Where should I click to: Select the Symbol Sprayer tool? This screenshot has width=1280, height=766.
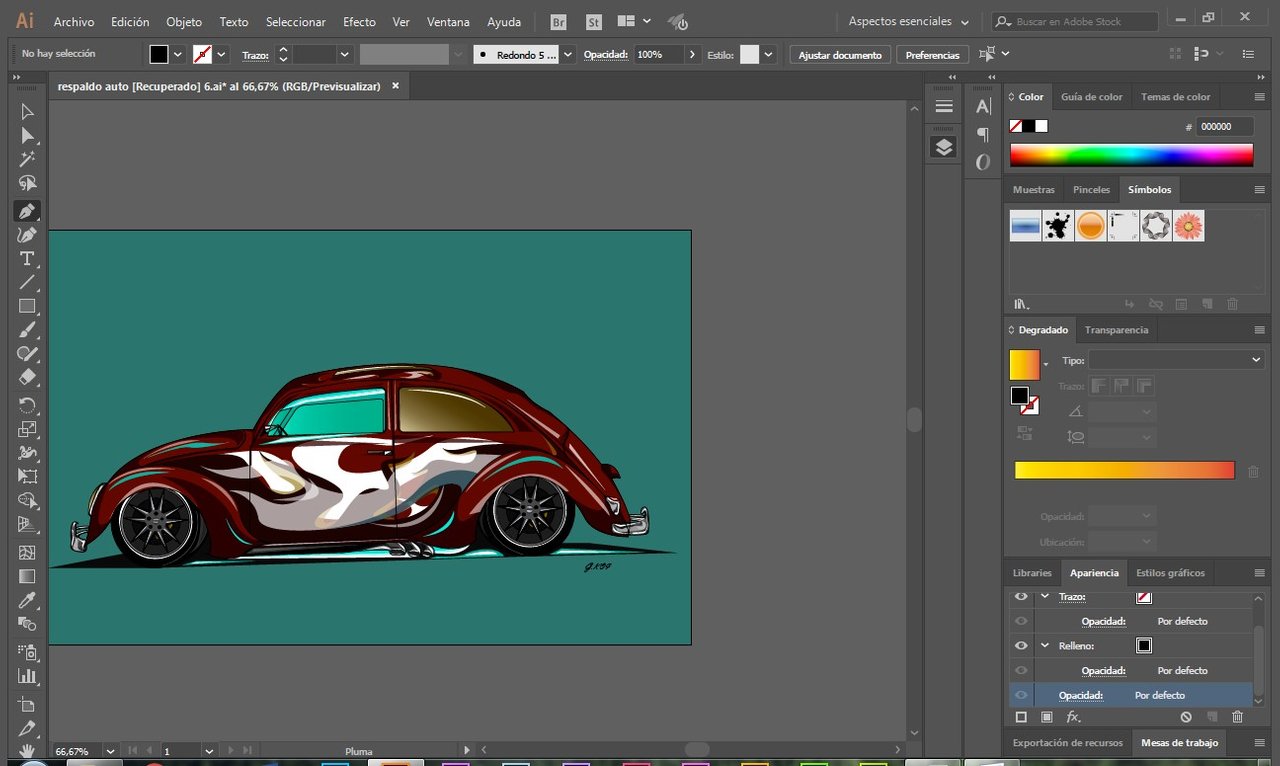(27, 651)
